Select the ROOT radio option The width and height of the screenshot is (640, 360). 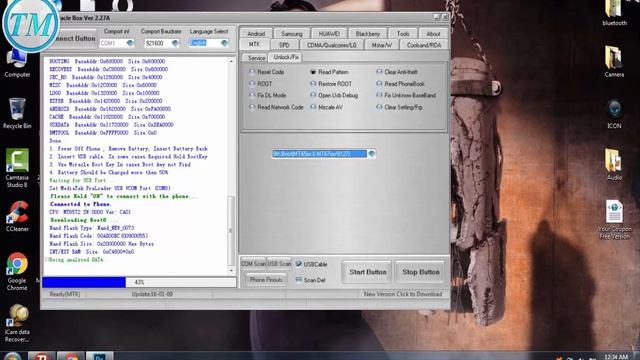[x=252, y=84]
